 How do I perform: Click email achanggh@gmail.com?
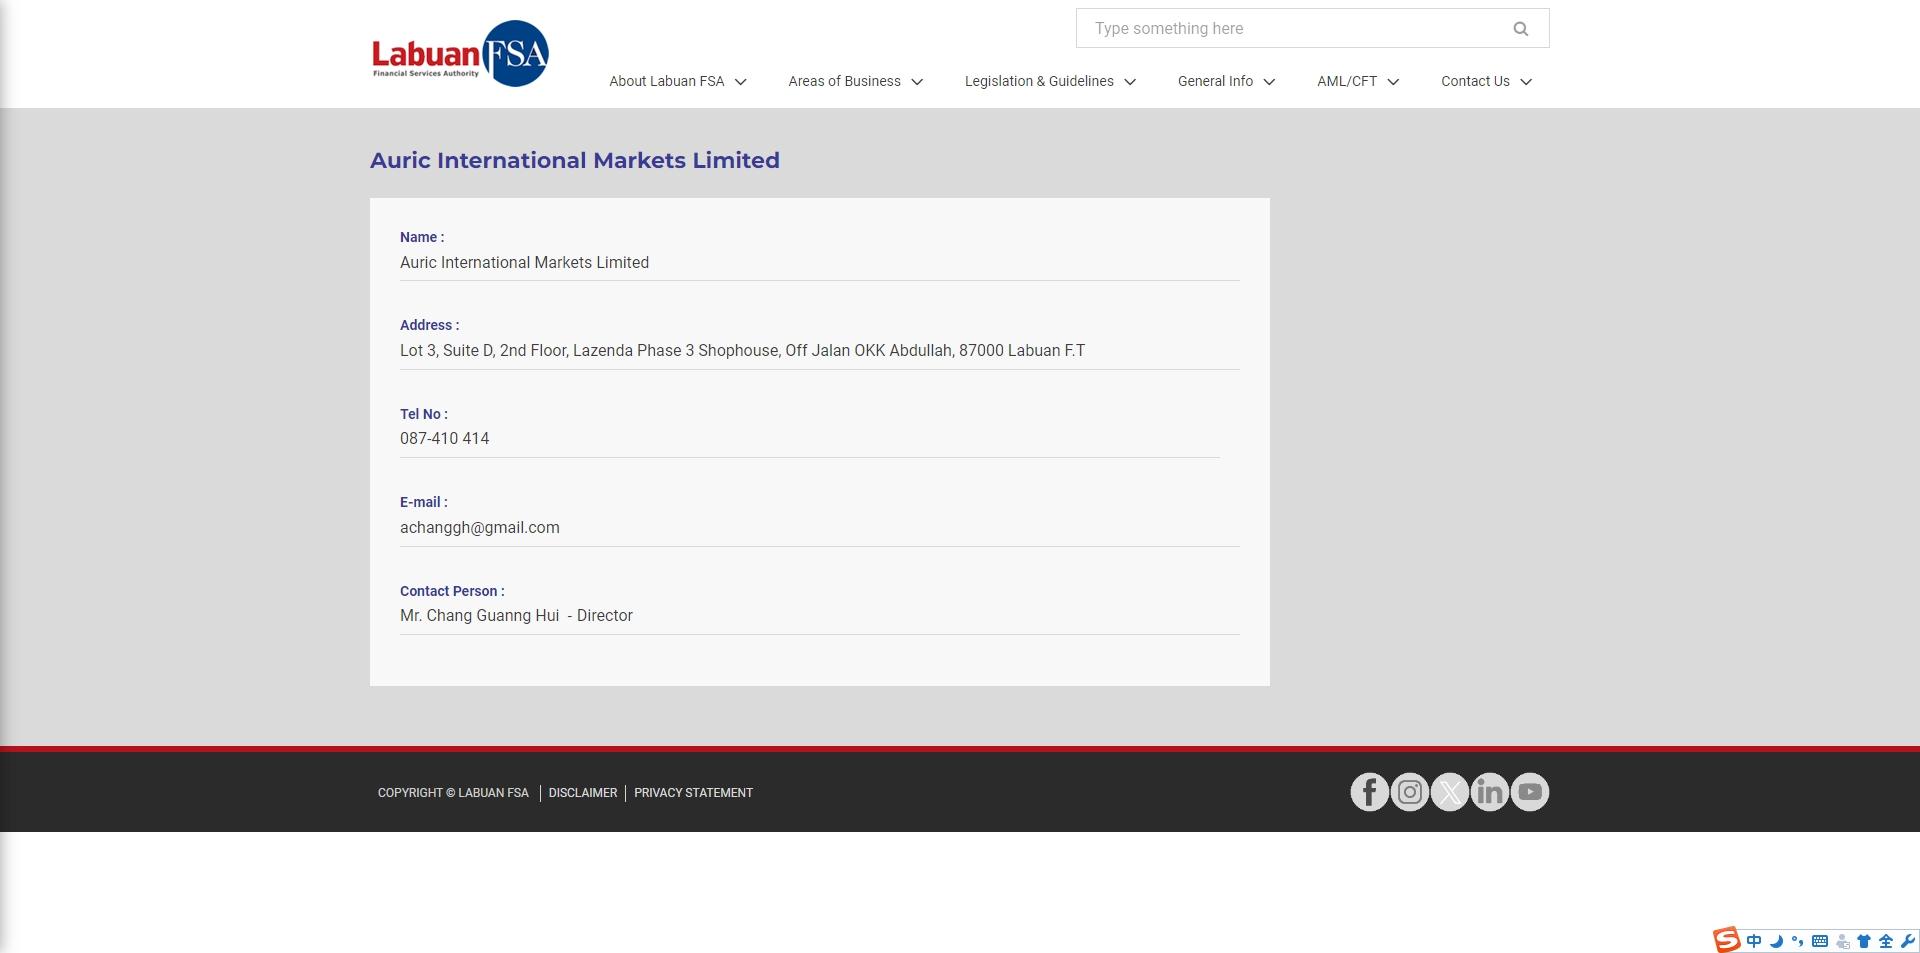480,527
